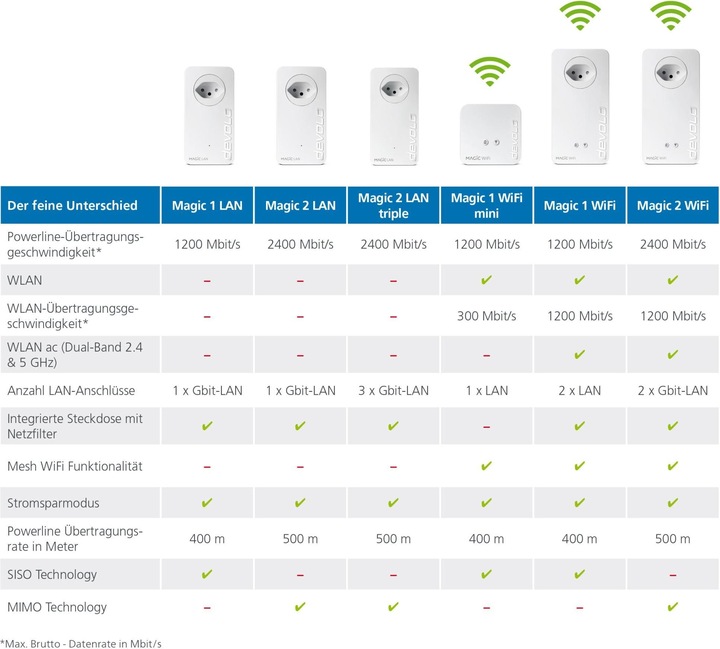Click the SISO dash for Magic 2 LAN
Screen dimensions: 720x649
(x=300, y=575)
